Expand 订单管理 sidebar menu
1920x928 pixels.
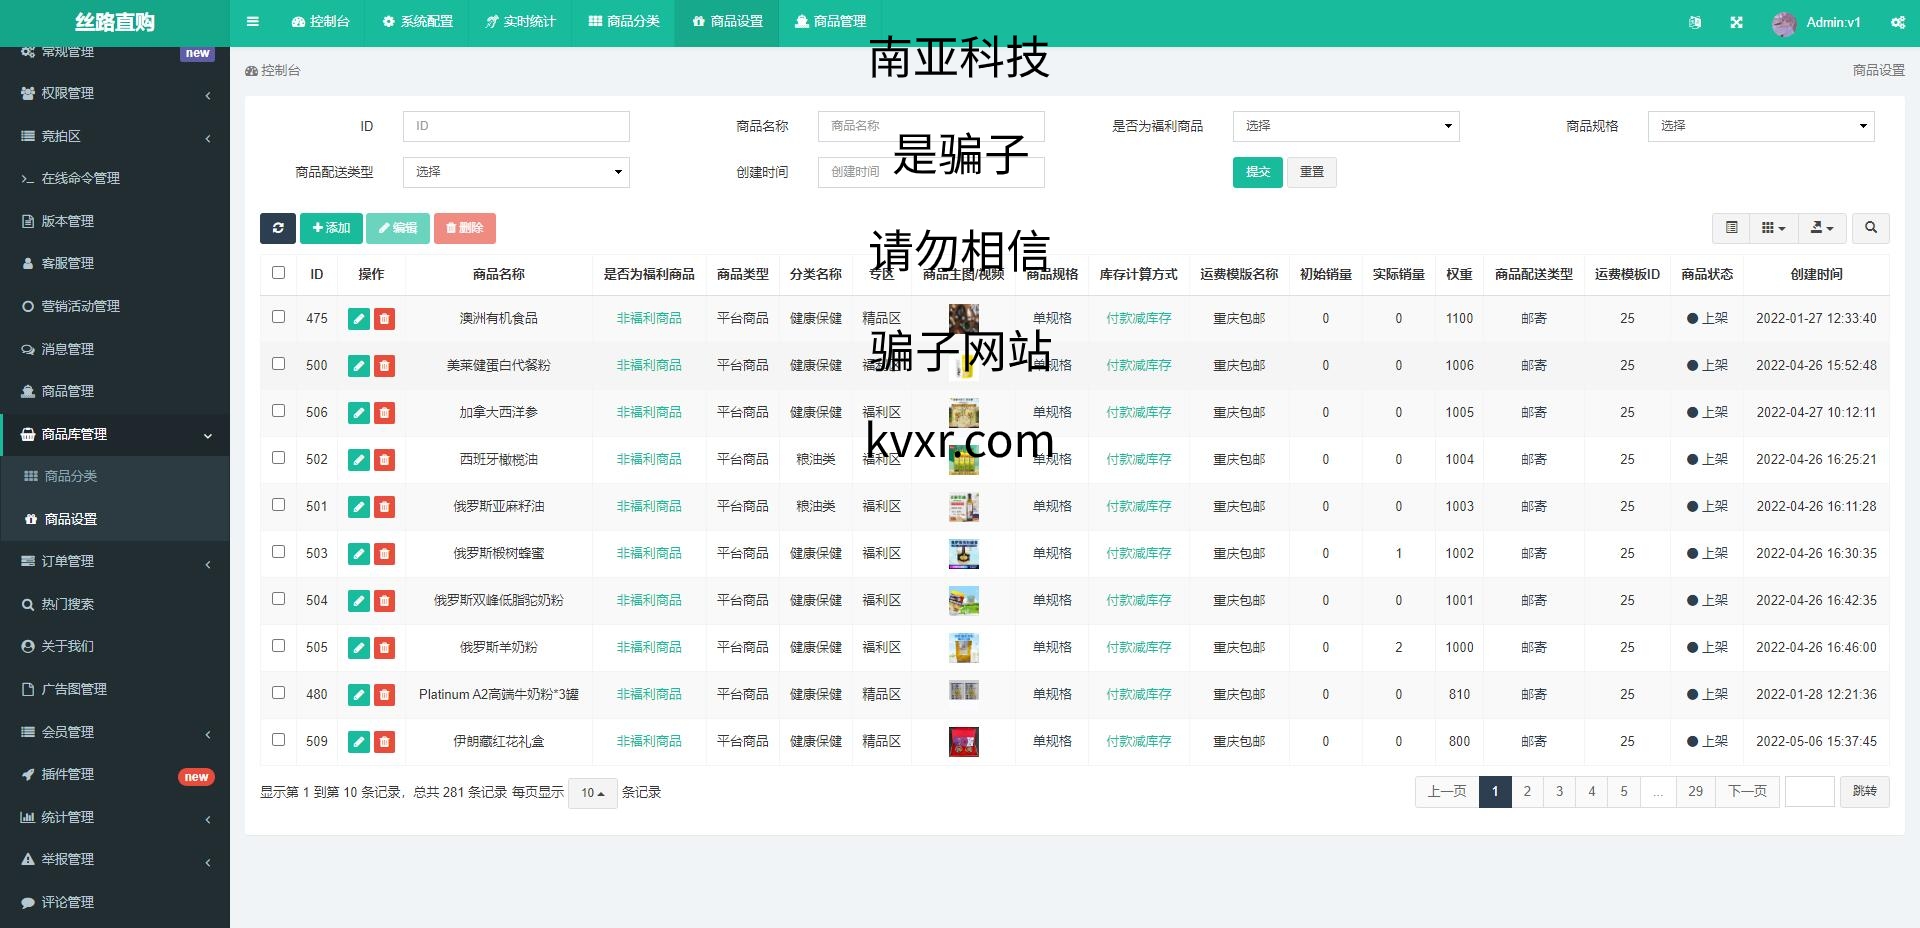coord(115,561)
